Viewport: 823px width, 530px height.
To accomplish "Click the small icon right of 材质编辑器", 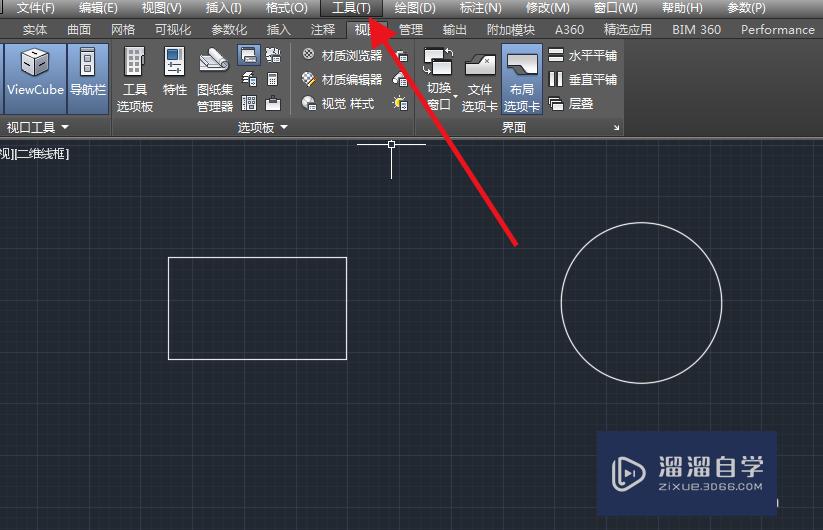I will [400, 79].
